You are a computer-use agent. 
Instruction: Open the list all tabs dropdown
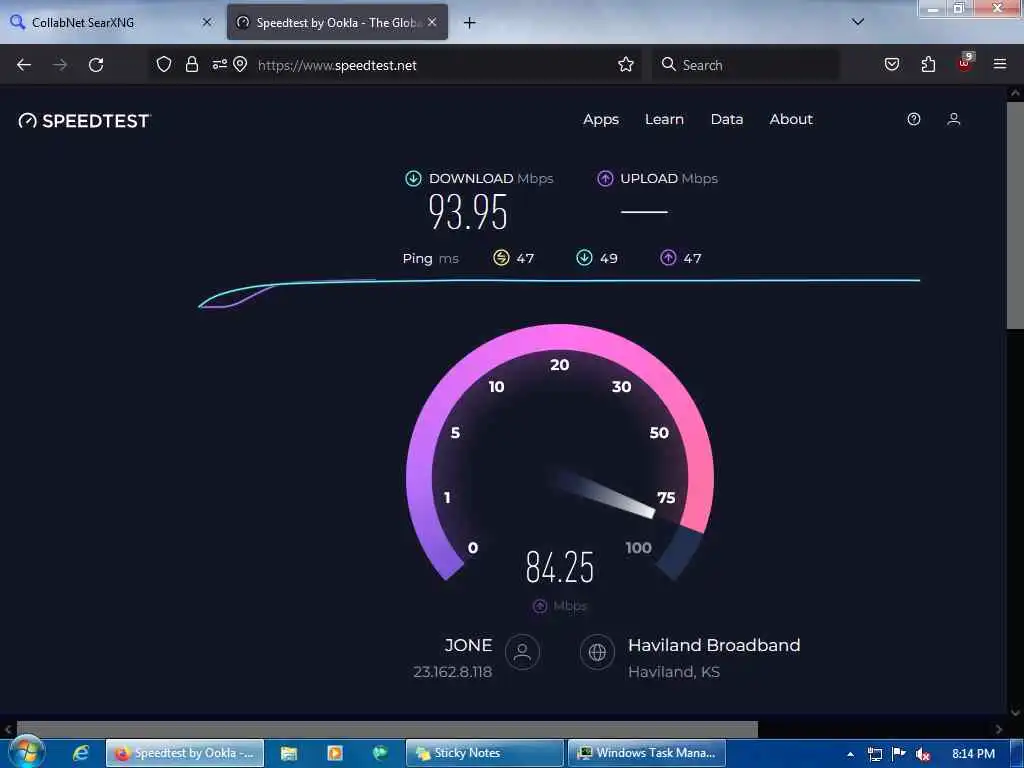click(x=858, y=22)
